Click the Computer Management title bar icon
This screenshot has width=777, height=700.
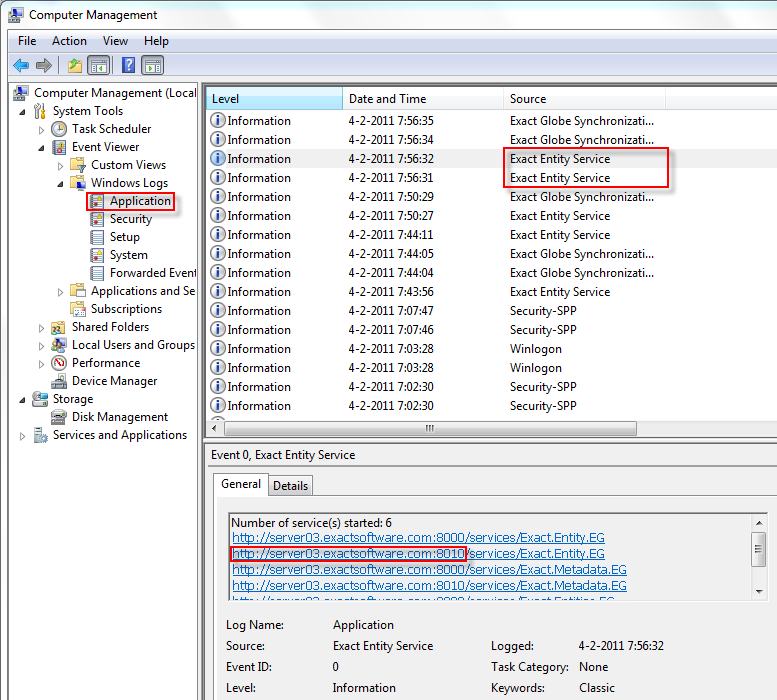tap(15, 15)
